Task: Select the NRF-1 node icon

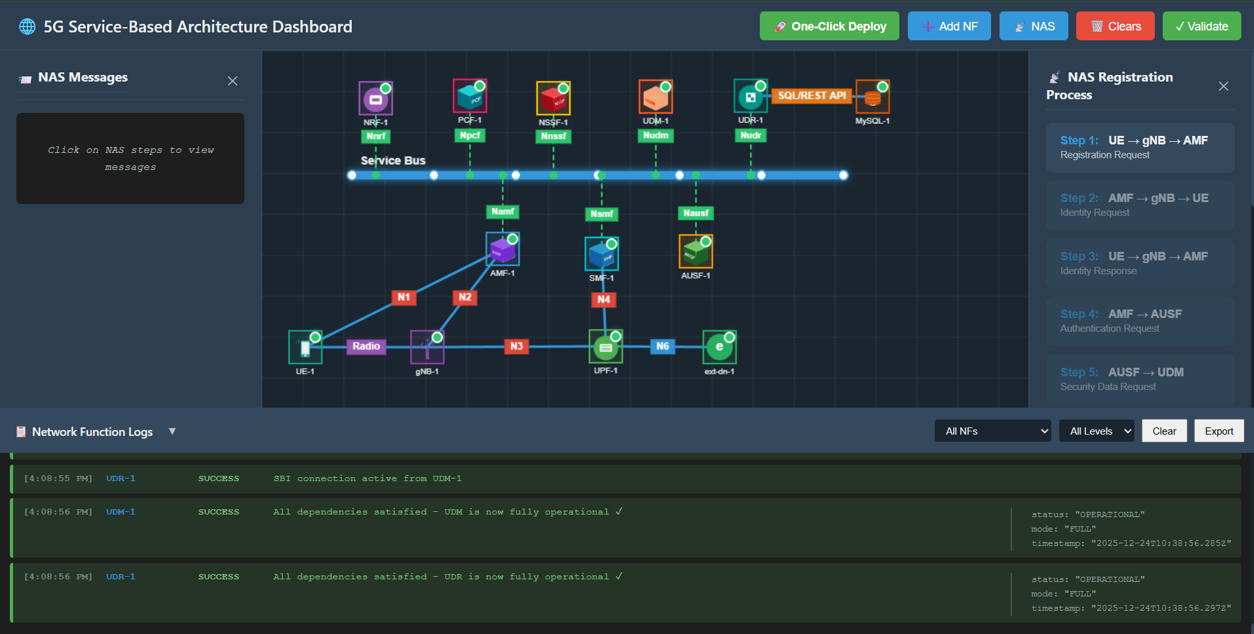Action: (x=376, y=99)
